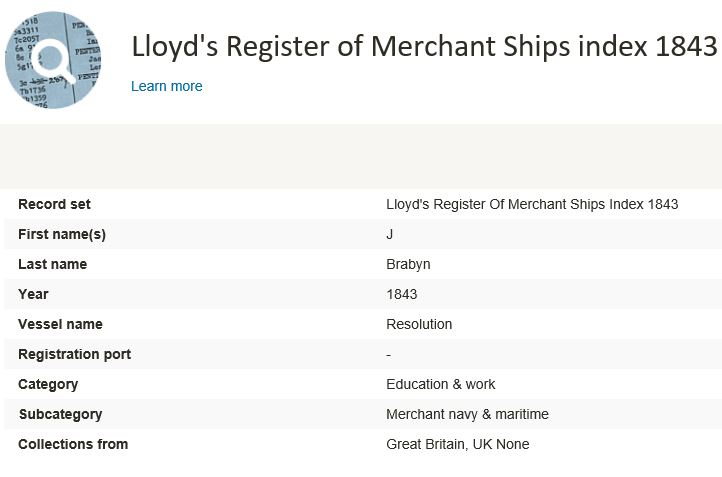
Task: Click the Lloyd's Register 1843 page title
Action: click(424, 46)
